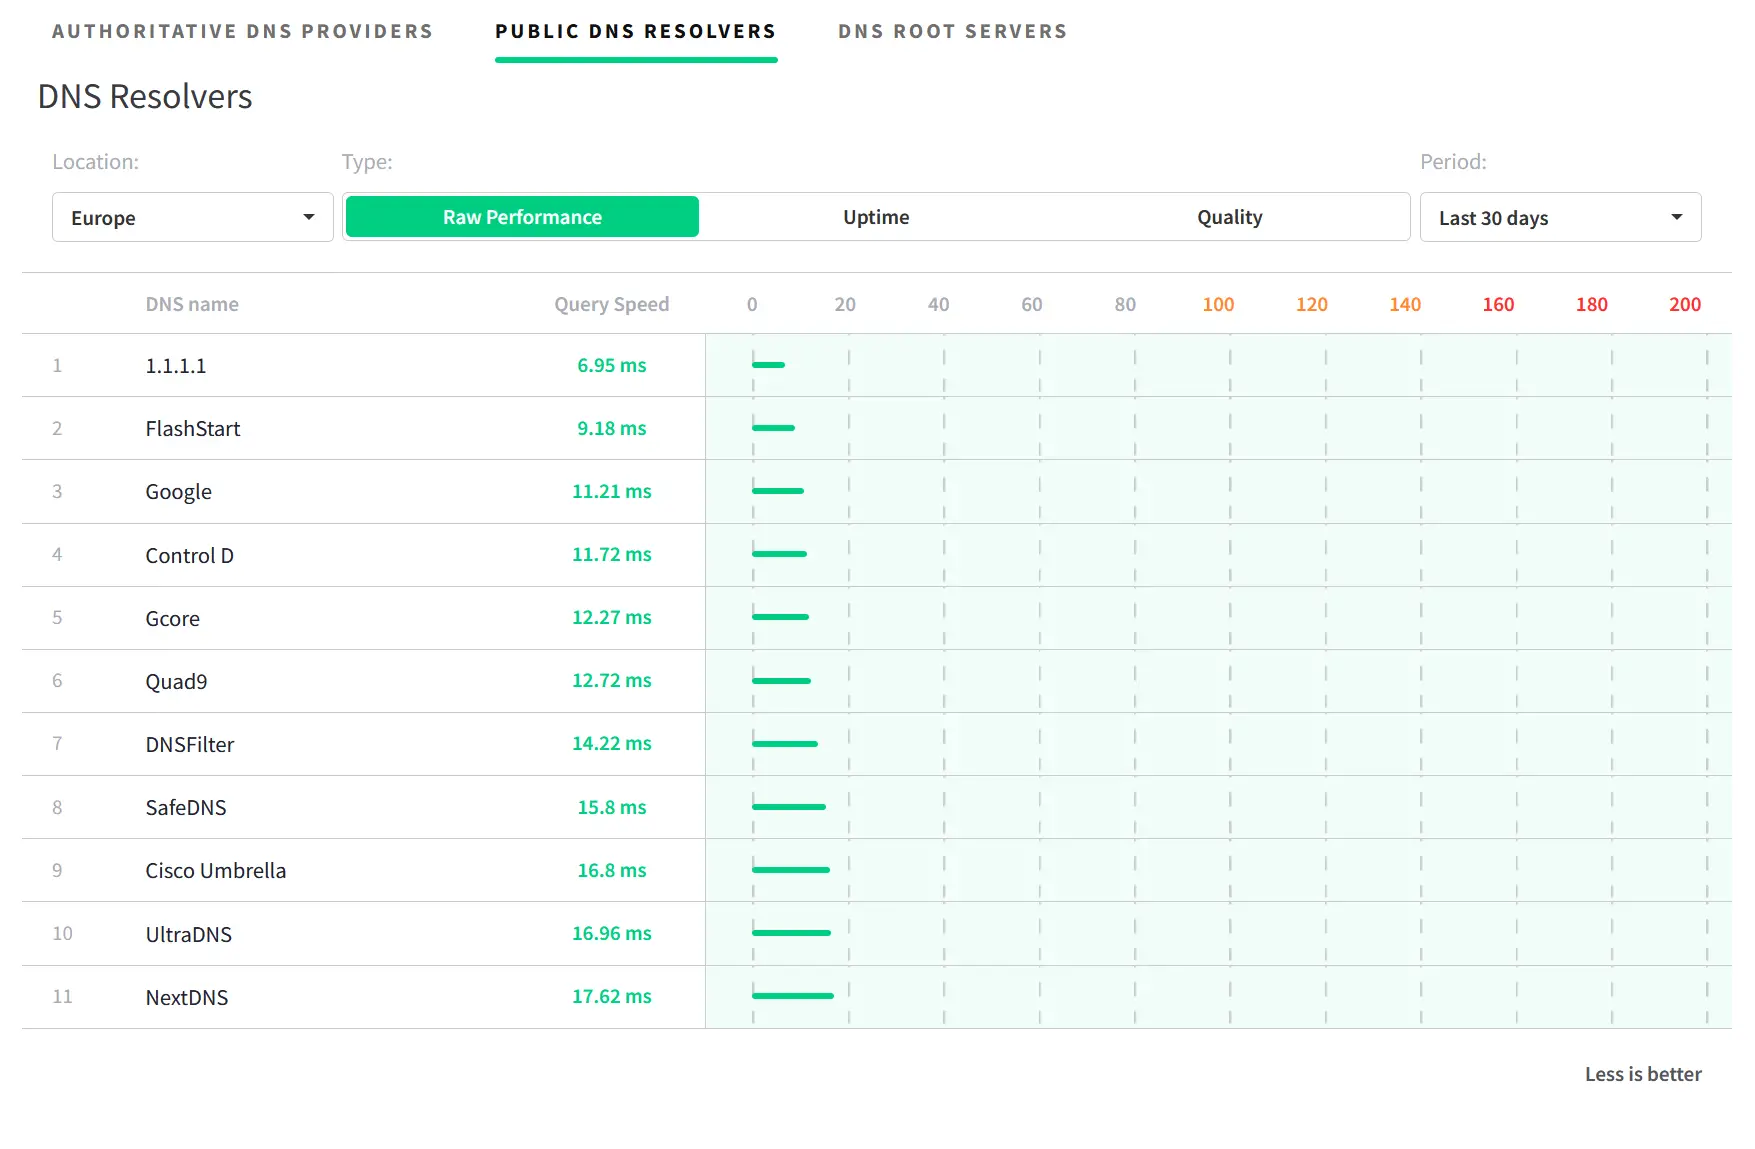Click the 6.95 ms speed value
Image resolution: width=1755 pixels, height=1149 pixels.
(612, 365)
